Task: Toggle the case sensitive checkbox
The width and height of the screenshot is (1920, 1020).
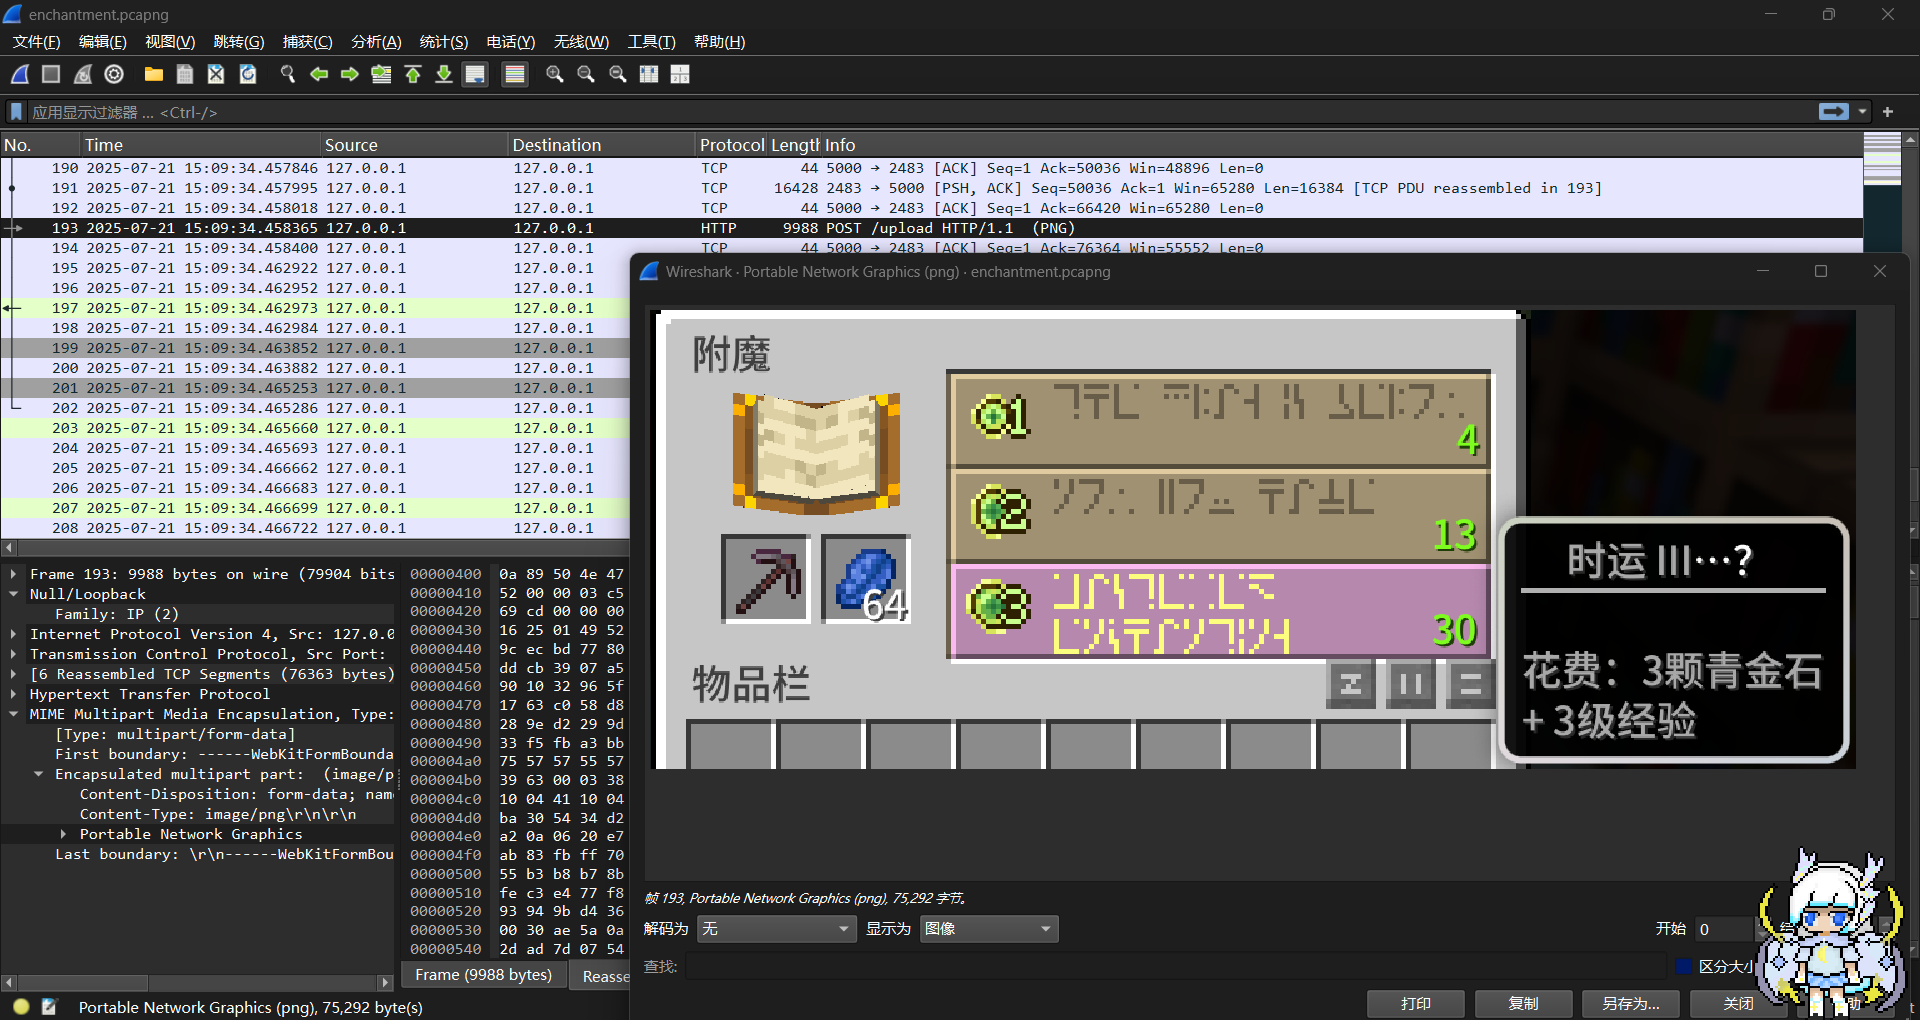Action: tap(1684, 966)
